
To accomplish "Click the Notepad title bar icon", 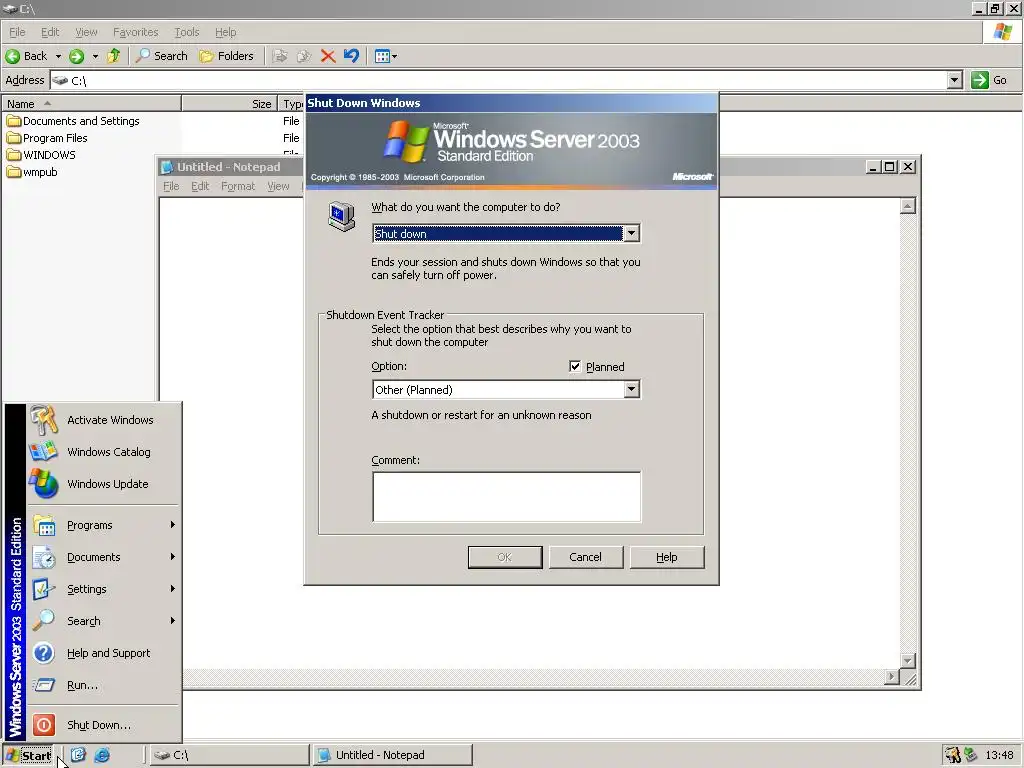I will coord(167,167).
